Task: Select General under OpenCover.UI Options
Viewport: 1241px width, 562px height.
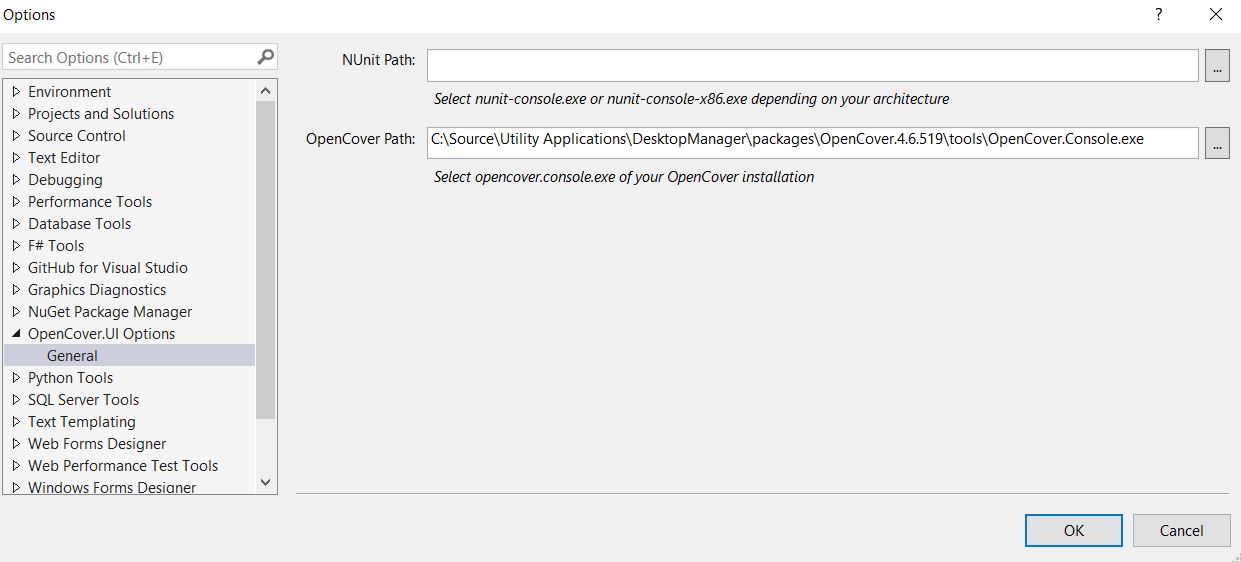Action: (x=72, y=356)
